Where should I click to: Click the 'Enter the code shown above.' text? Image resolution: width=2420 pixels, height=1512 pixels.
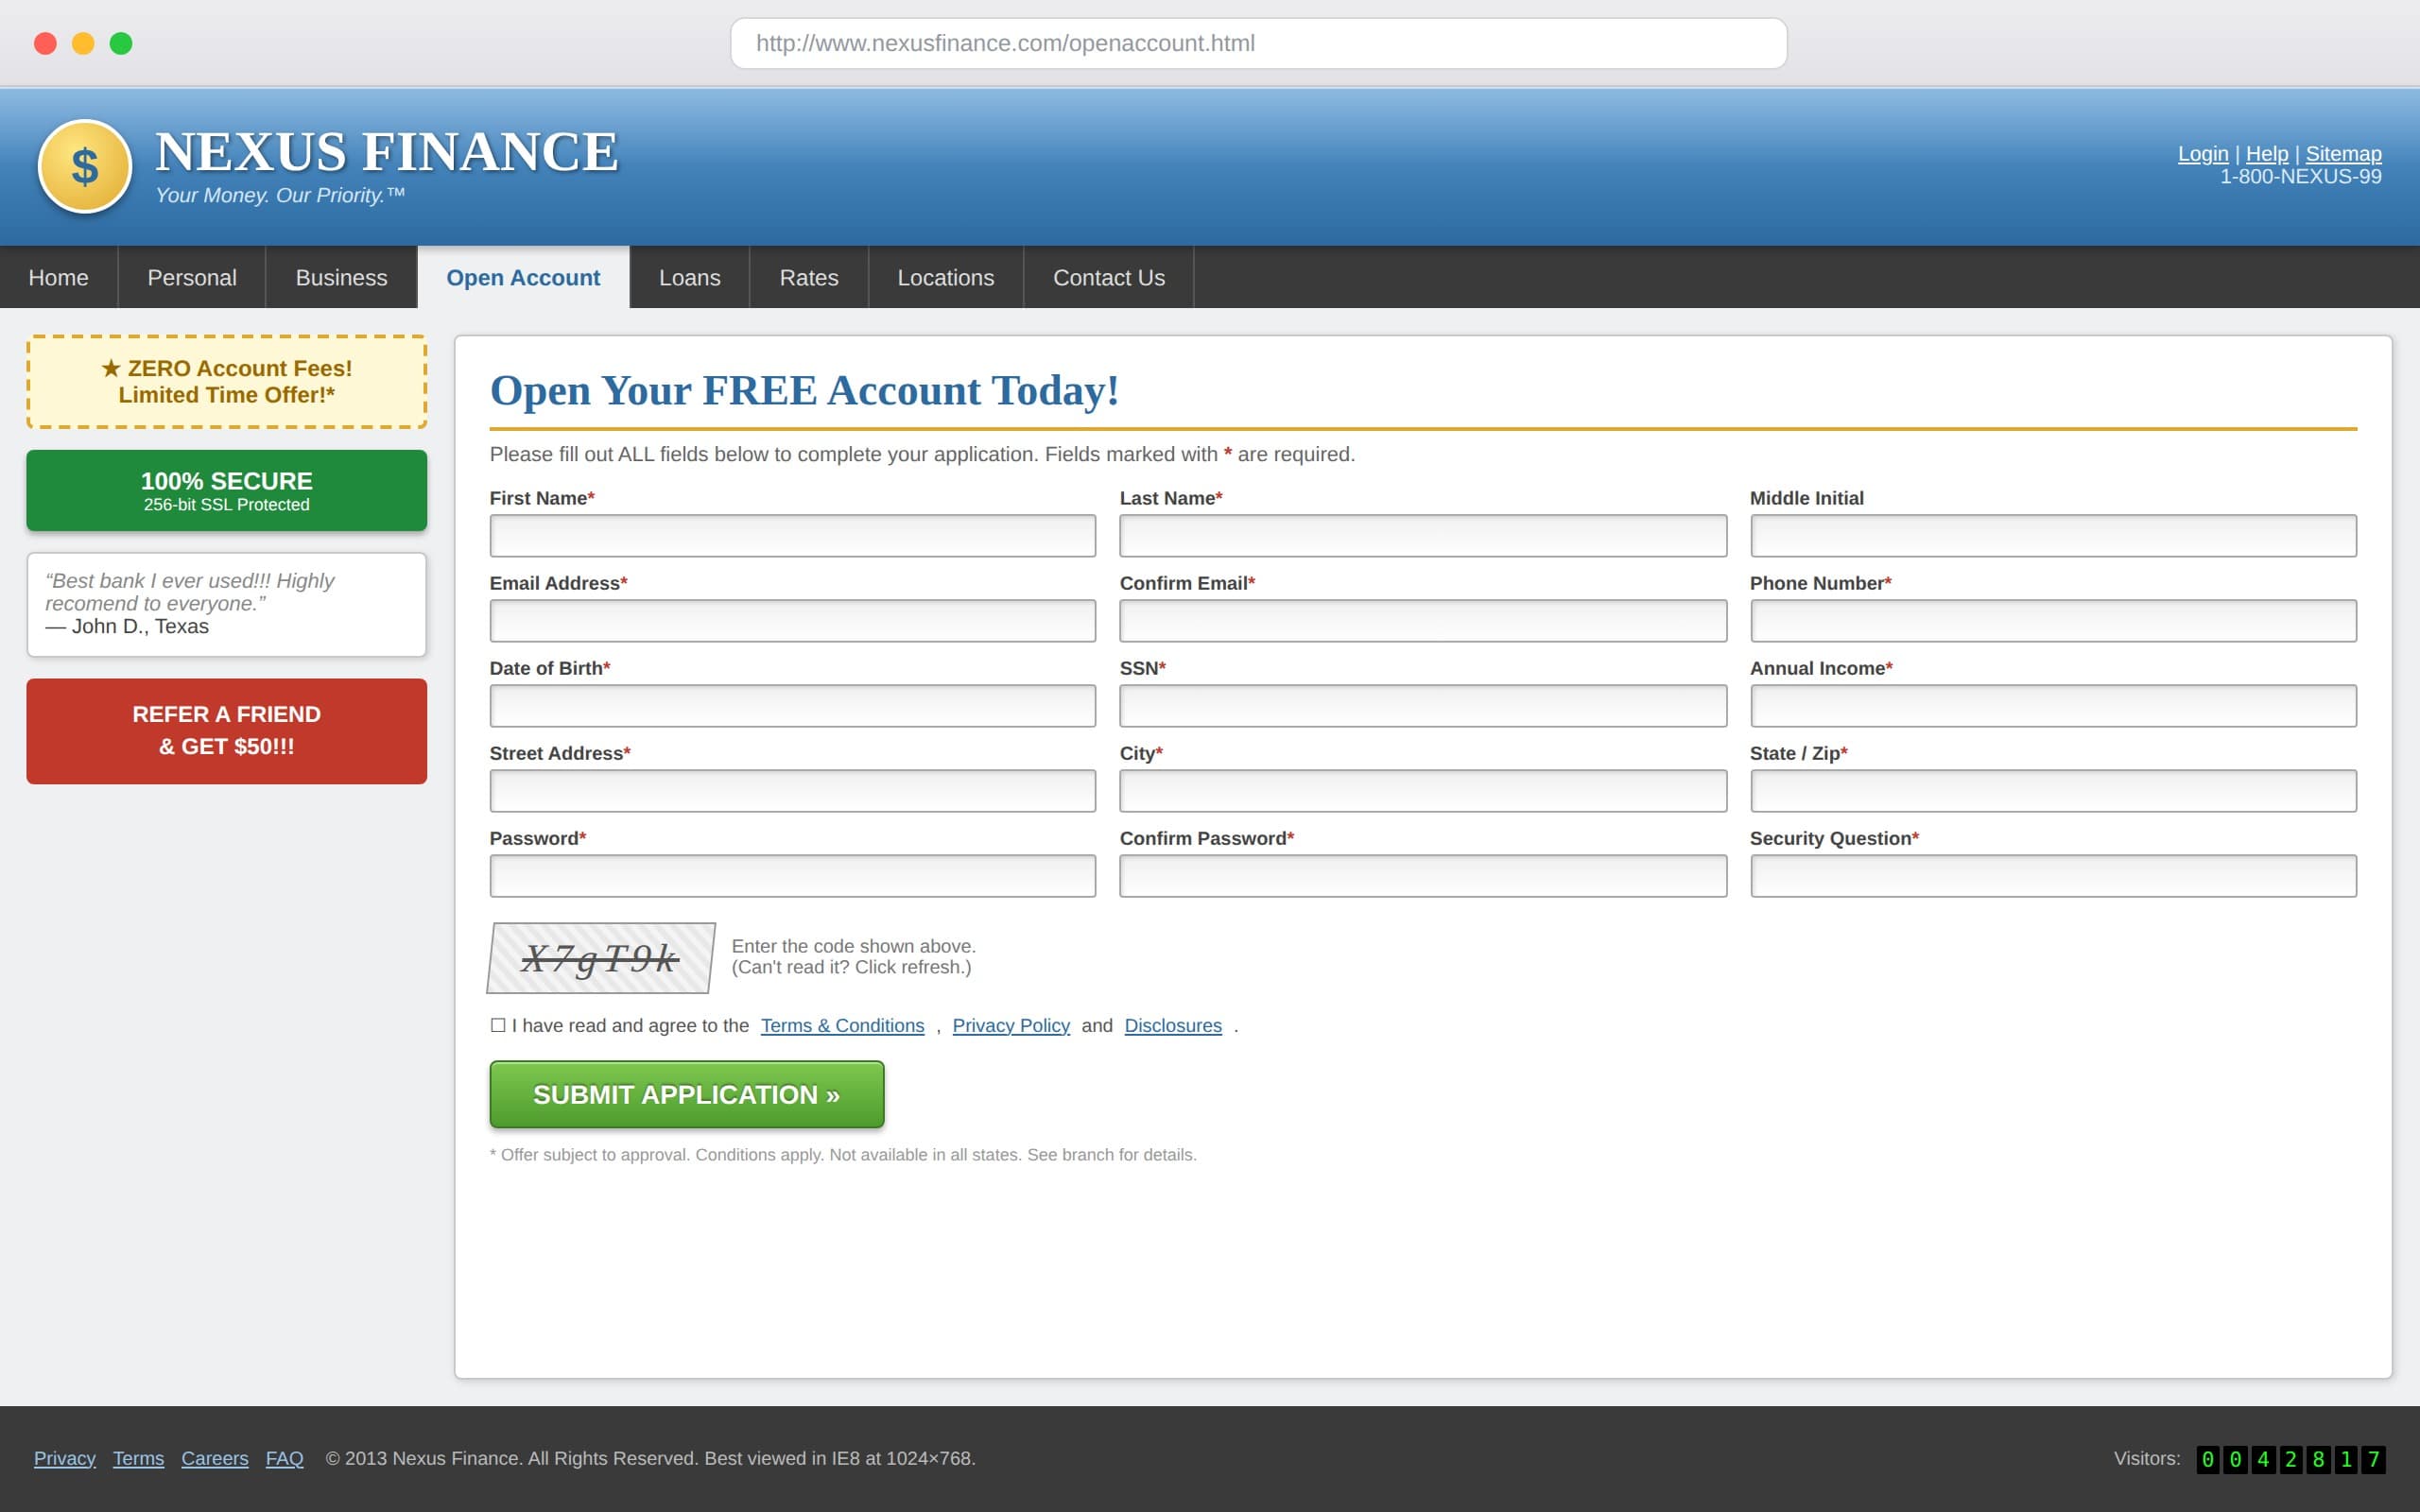(x=853, y=946)
